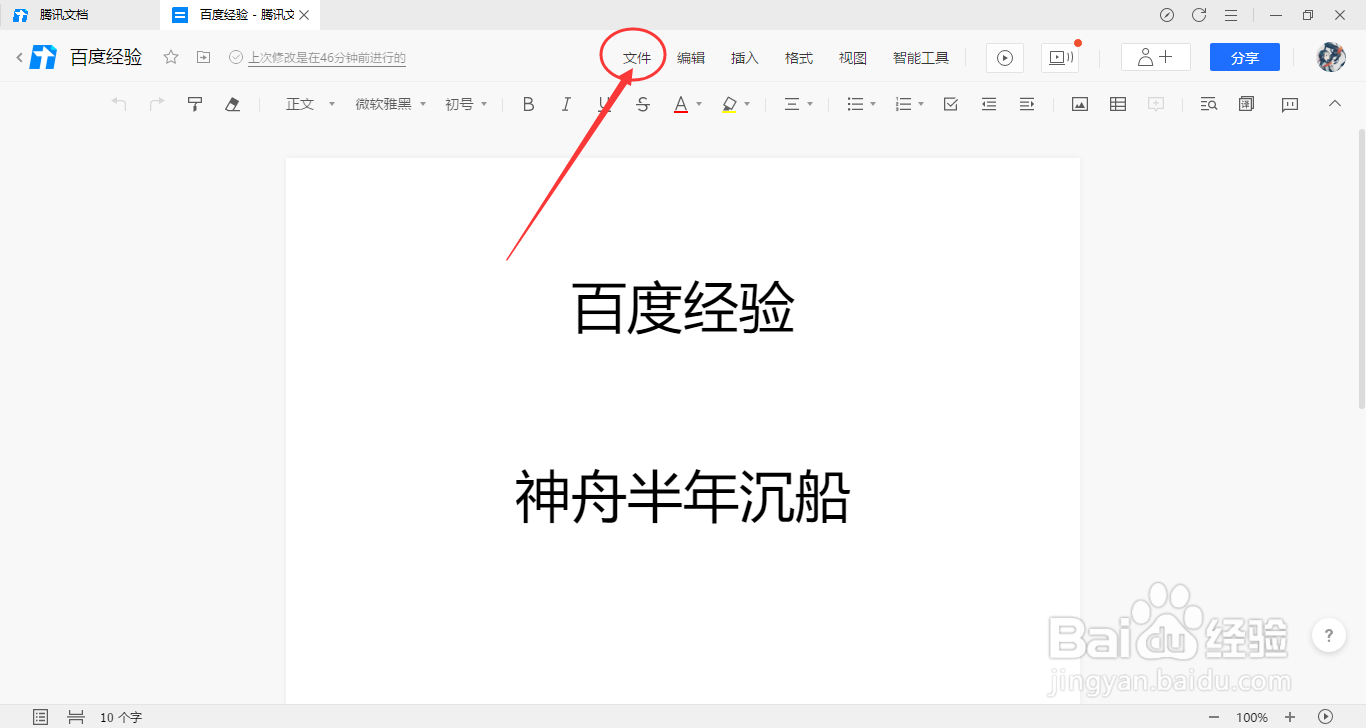The image size is (1366, 728).
Task: Toggle page break view icon
Action: pyautogui.click(x=75, y=717)
